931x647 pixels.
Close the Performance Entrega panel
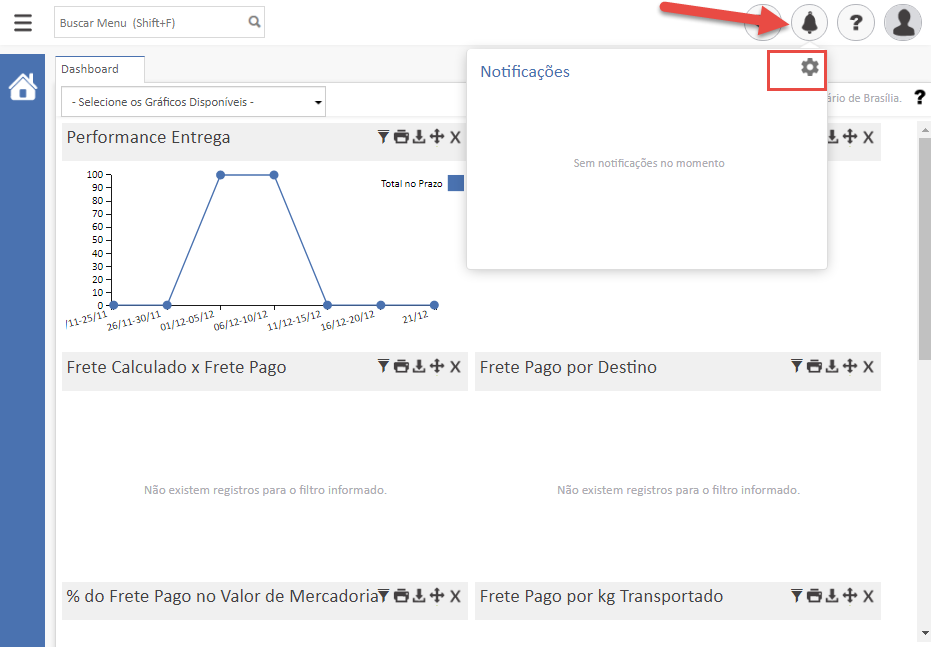[455, 137]
